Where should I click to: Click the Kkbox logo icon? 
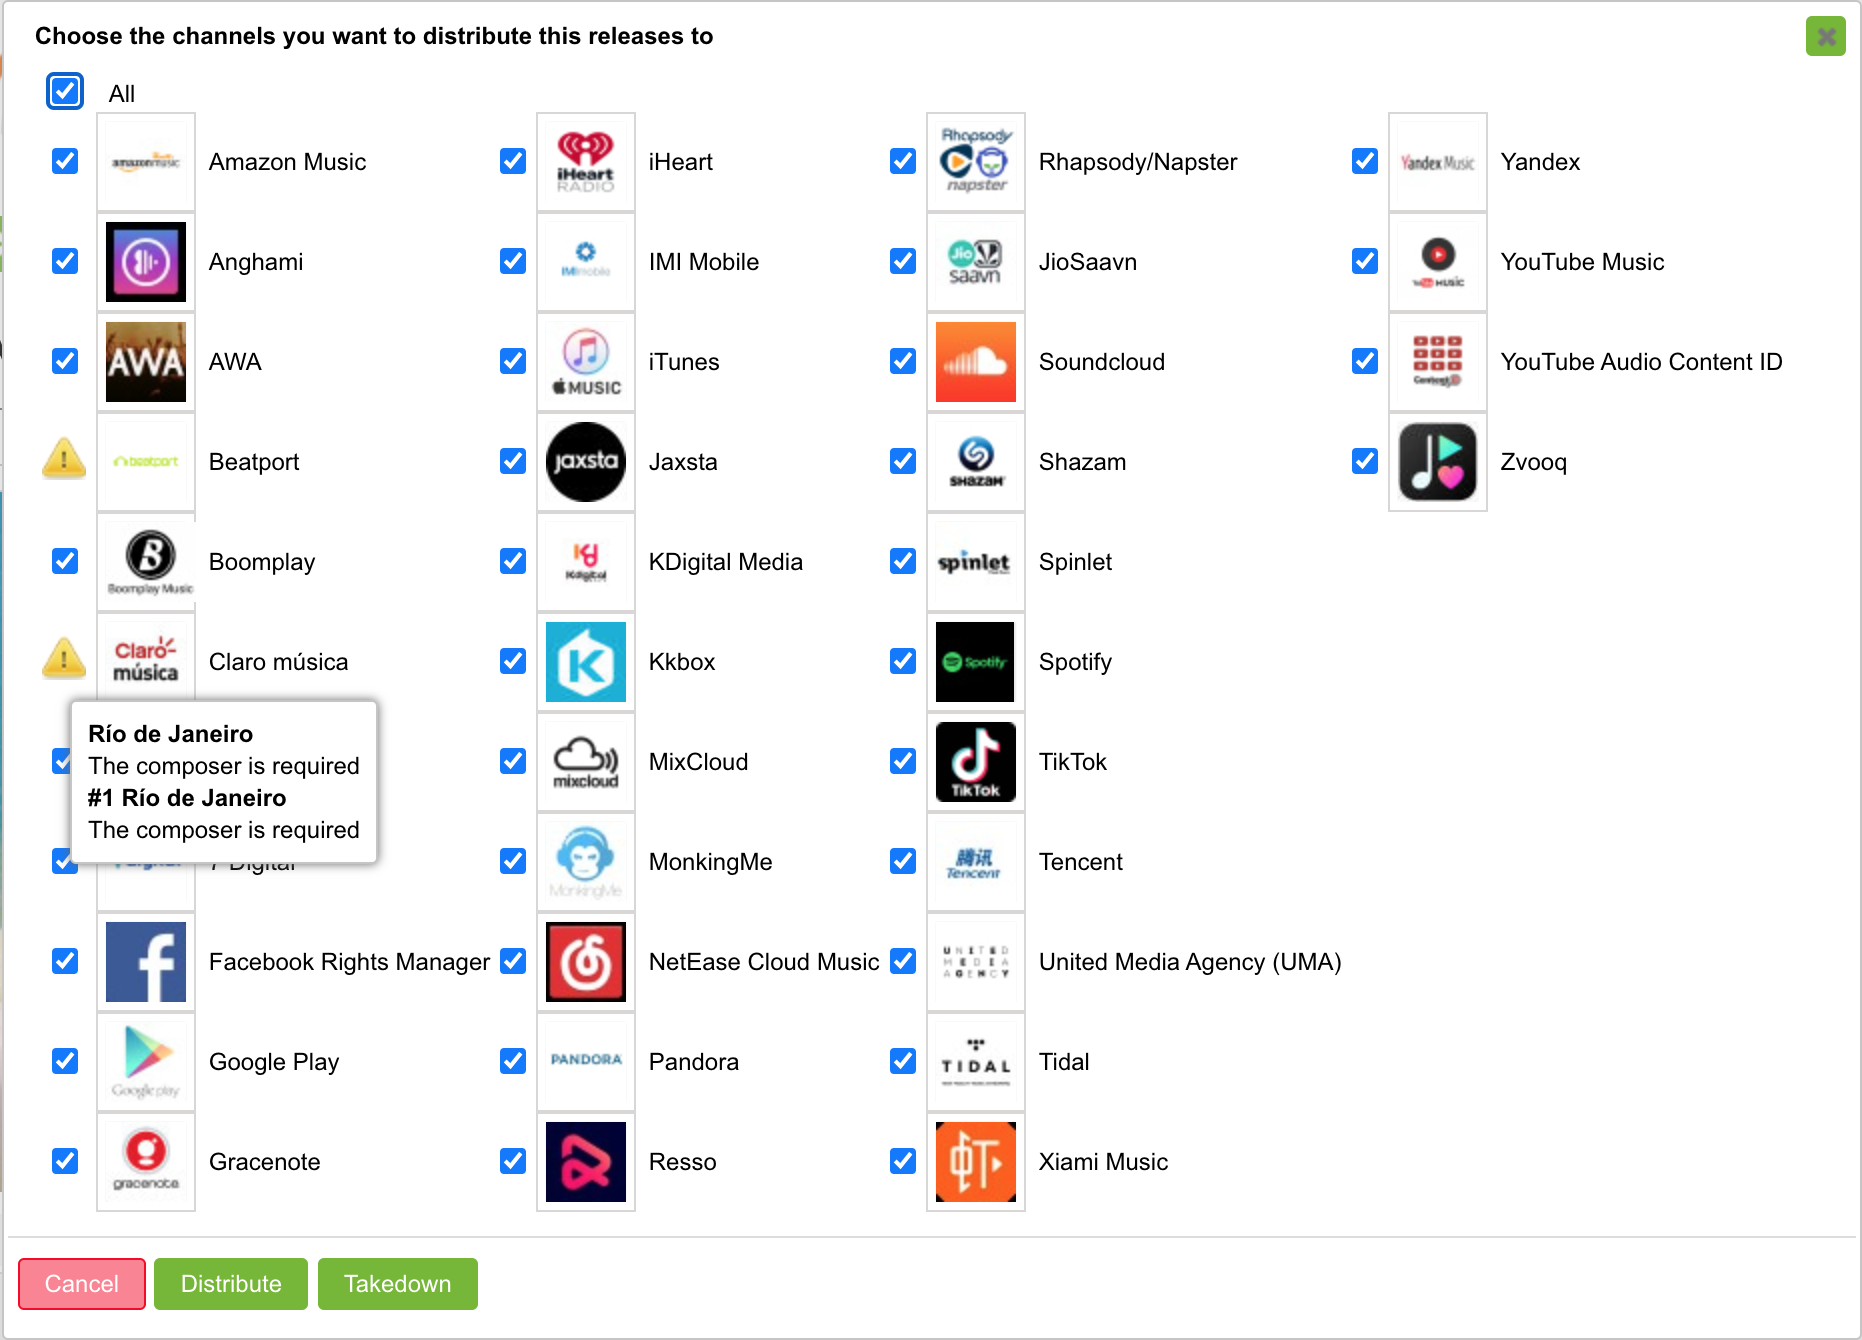point(586,662)
